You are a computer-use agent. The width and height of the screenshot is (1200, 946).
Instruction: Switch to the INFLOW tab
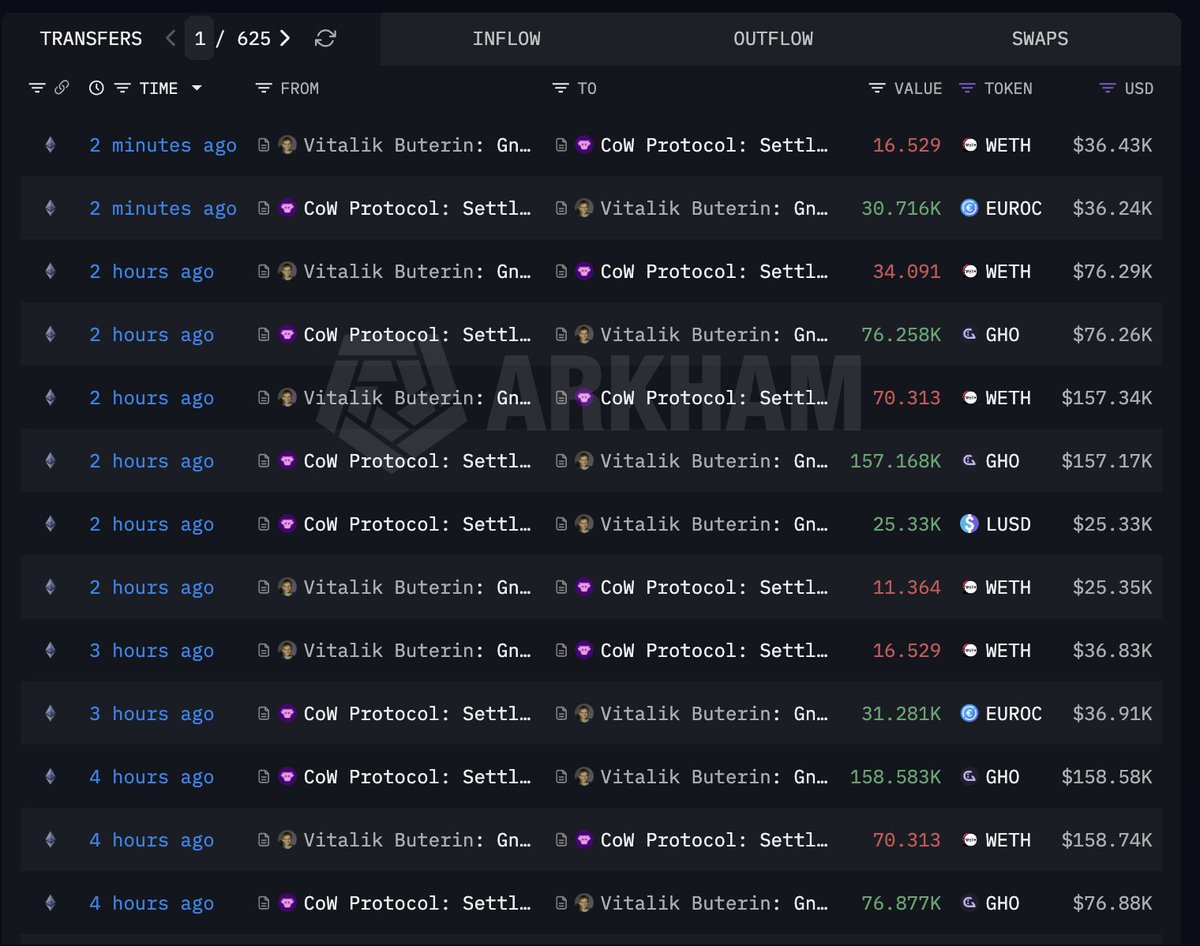[x=506, y=39]
